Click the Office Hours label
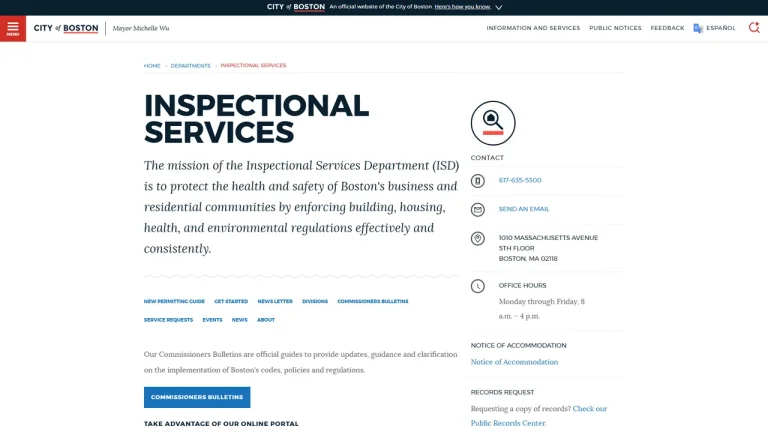Screen dimensions: 768x432 point(522,285)
